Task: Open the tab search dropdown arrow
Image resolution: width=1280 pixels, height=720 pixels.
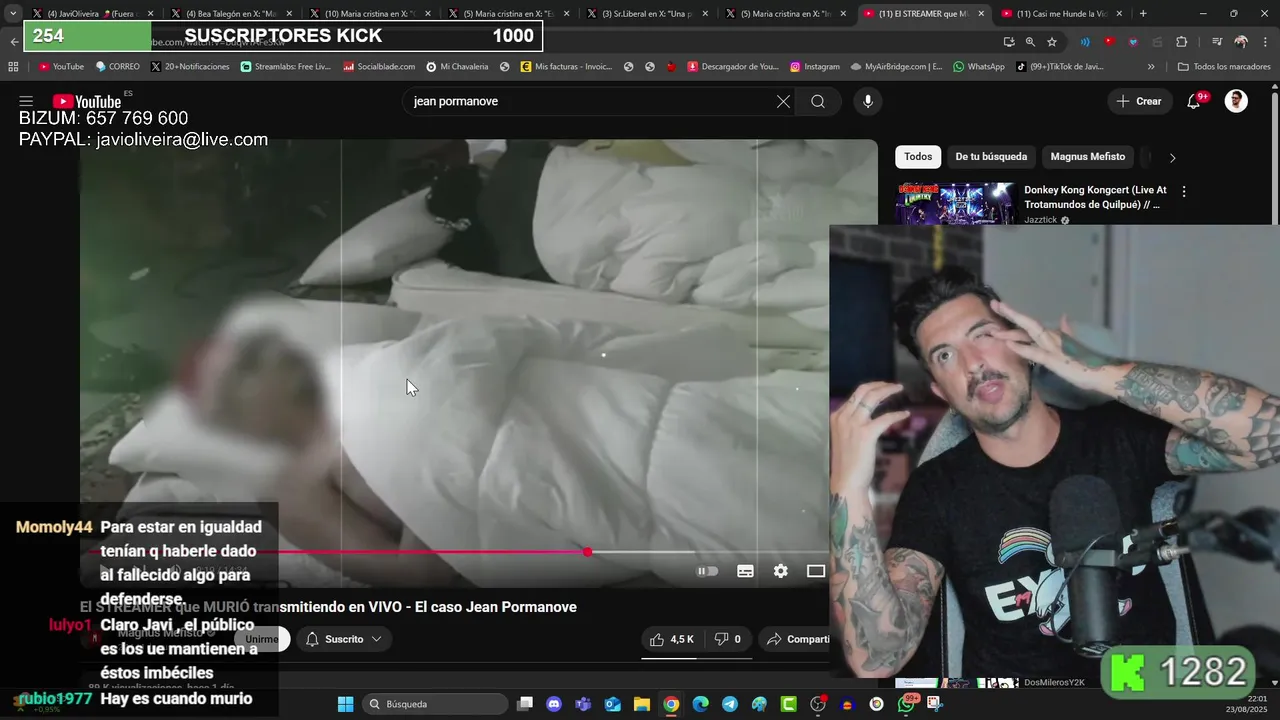Action: pos(13,14)
